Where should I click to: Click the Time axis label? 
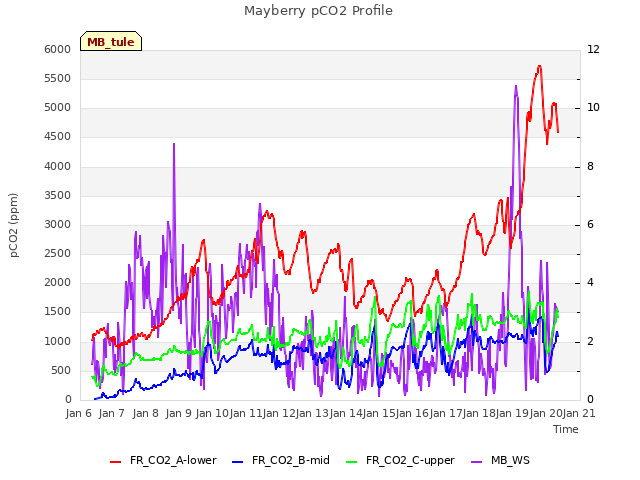click(x=566, y=429)
